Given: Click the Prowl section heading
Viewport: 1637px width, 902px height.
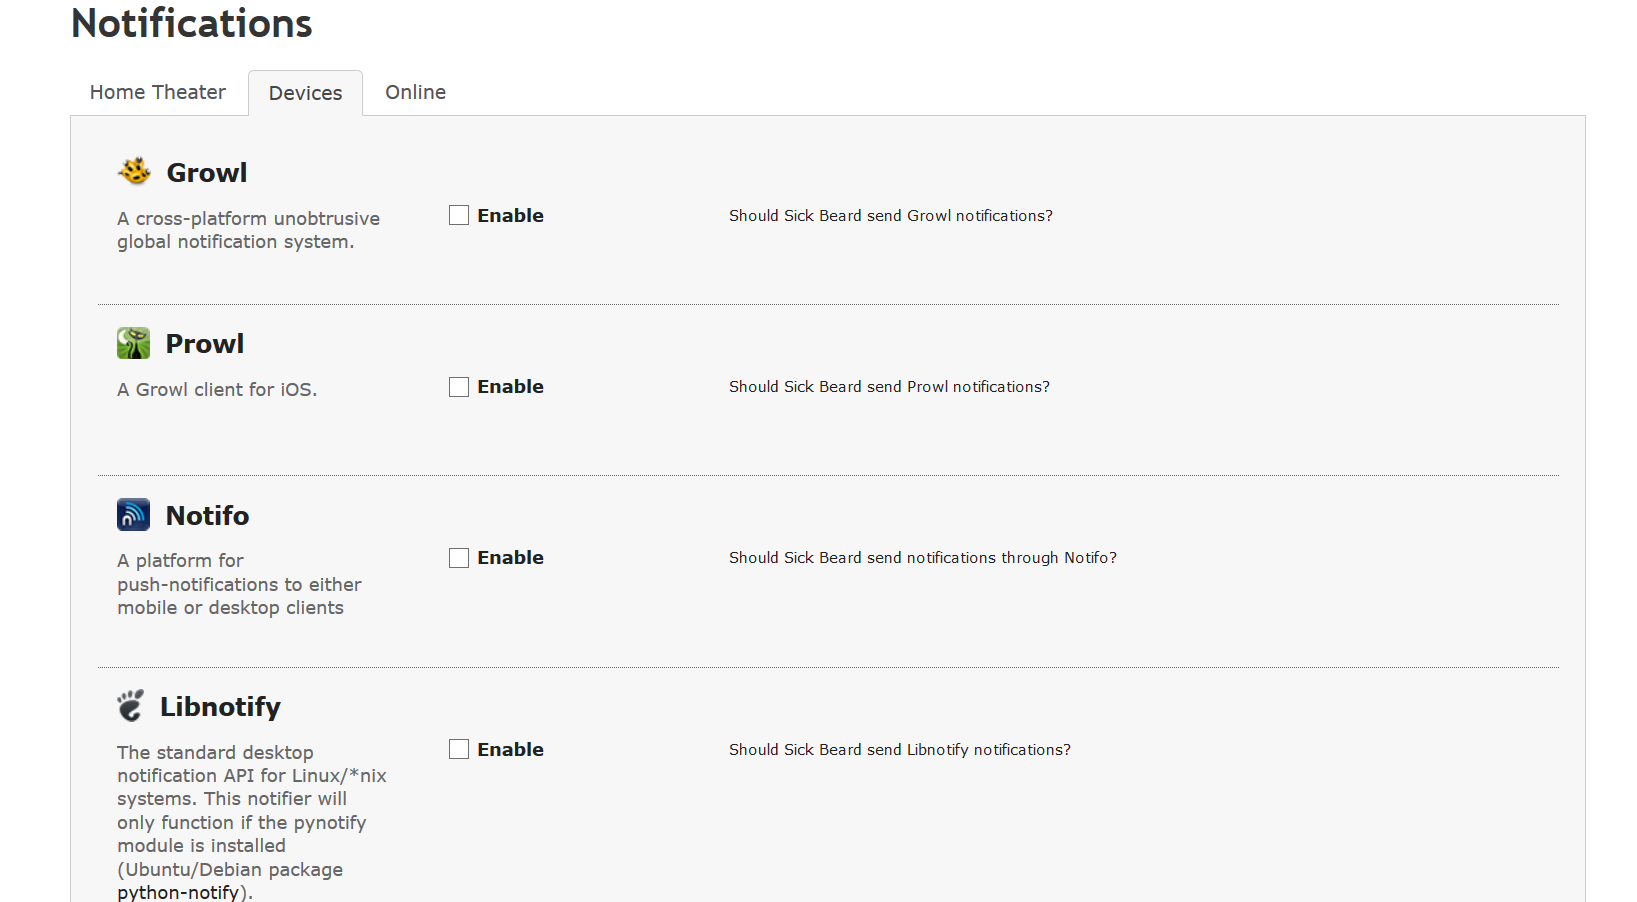Looking at the screenshot, I should (x=205, y=344).
